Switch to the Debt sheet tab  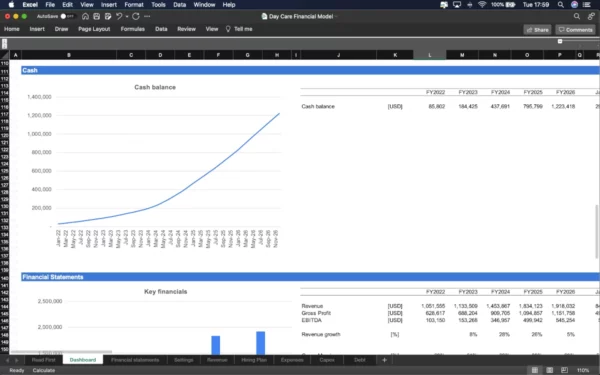360,360
